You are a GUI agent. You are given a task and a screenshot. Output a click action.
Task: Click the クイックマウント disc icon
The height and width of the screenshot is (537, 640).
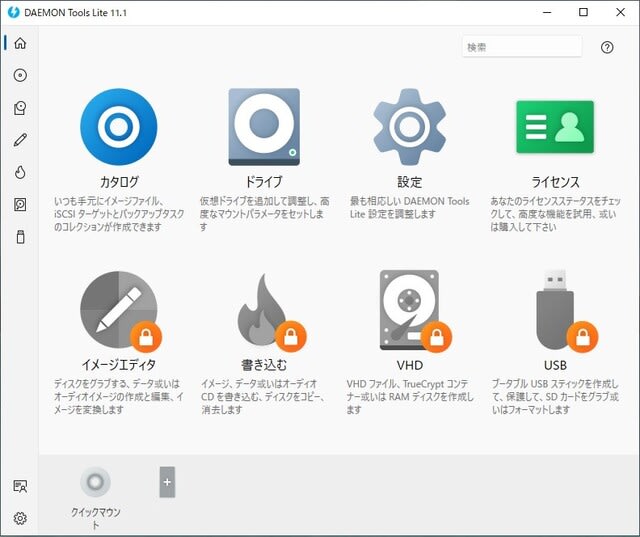[96, 482]
